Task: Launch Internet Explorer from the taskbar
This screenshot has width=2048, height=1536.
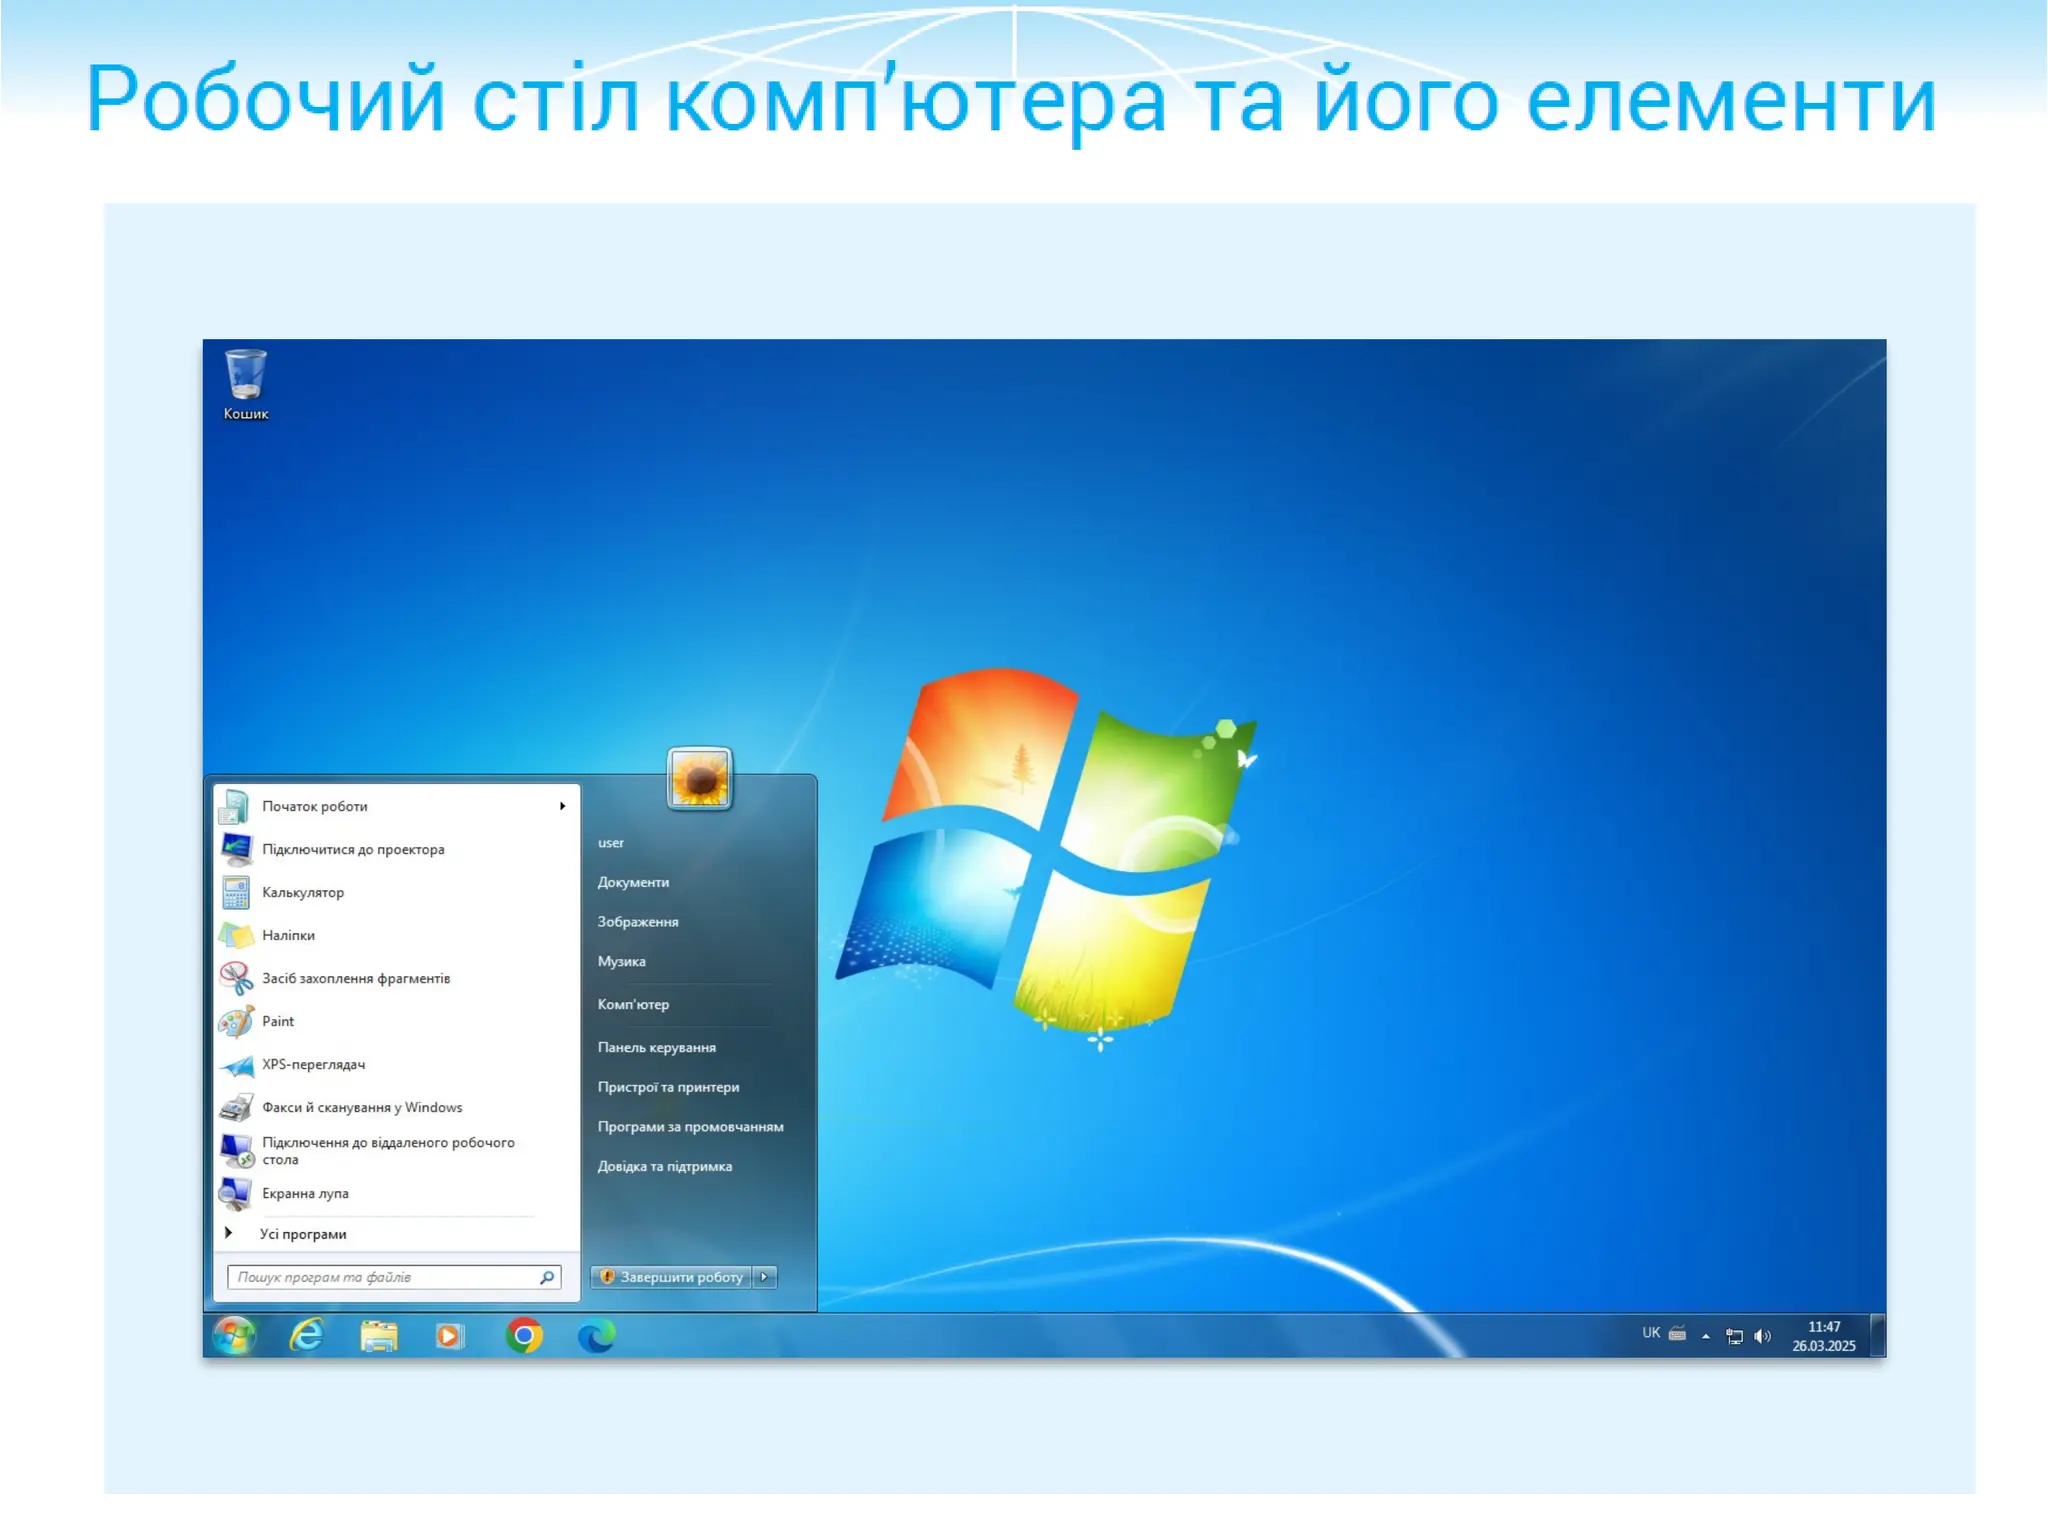Action: click(x=307, y=1335)
